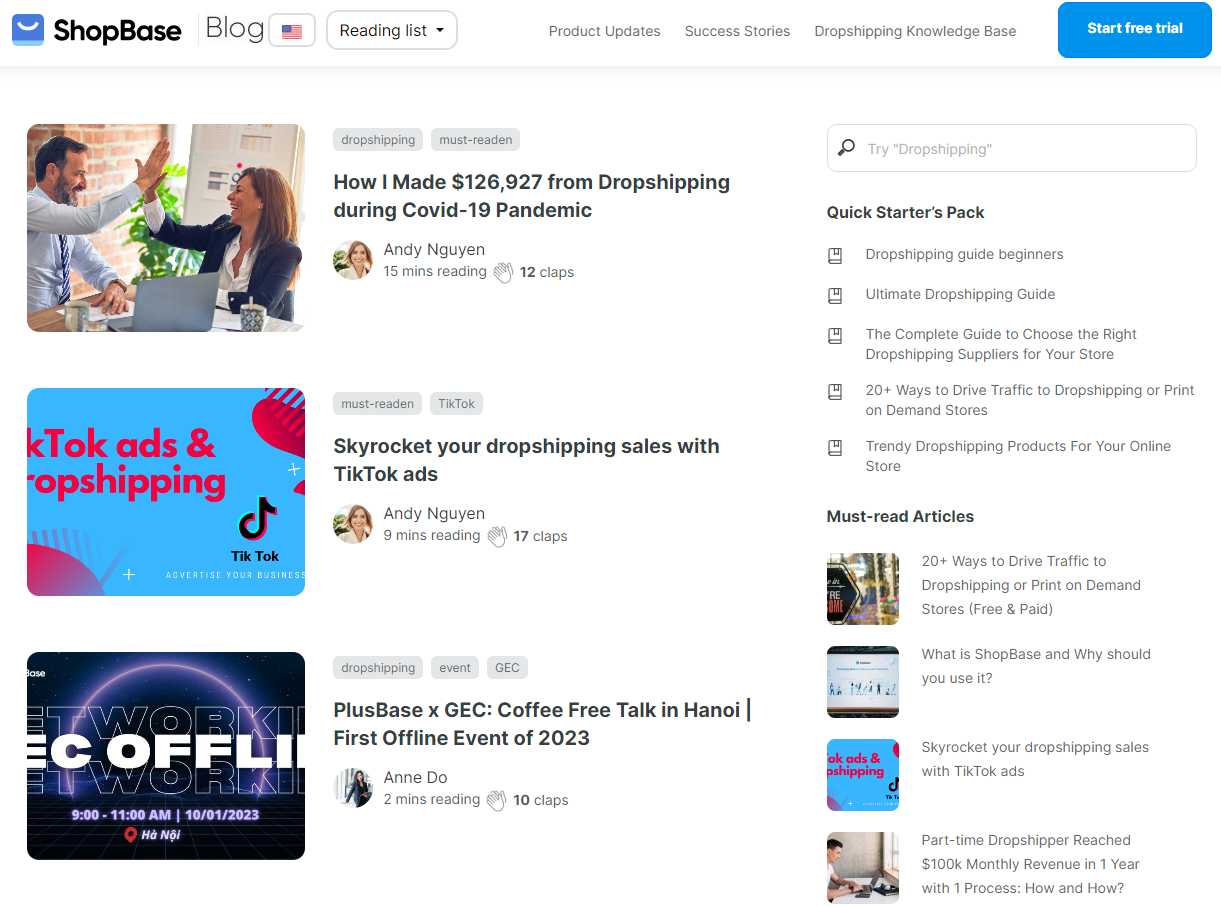Click '17 claps' count on TikTok article

click(x=541, y=536)
